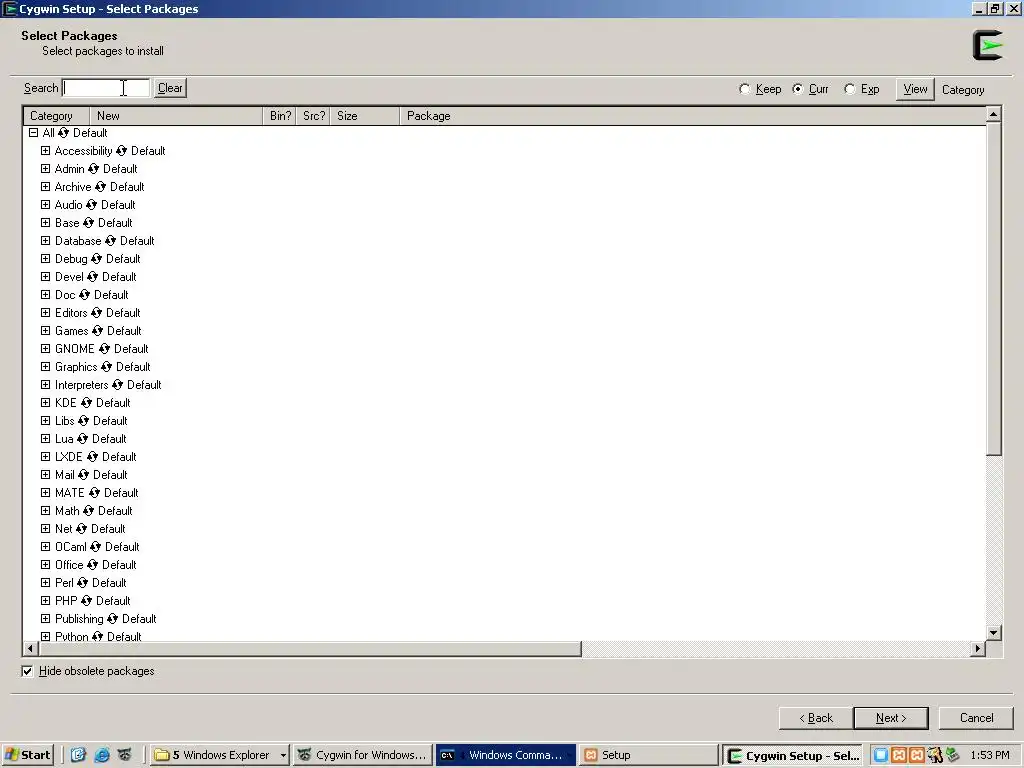Click in the Search input field
This screenshot has width=1024, height=768.
pyautogui.click(x=106, y=88)
